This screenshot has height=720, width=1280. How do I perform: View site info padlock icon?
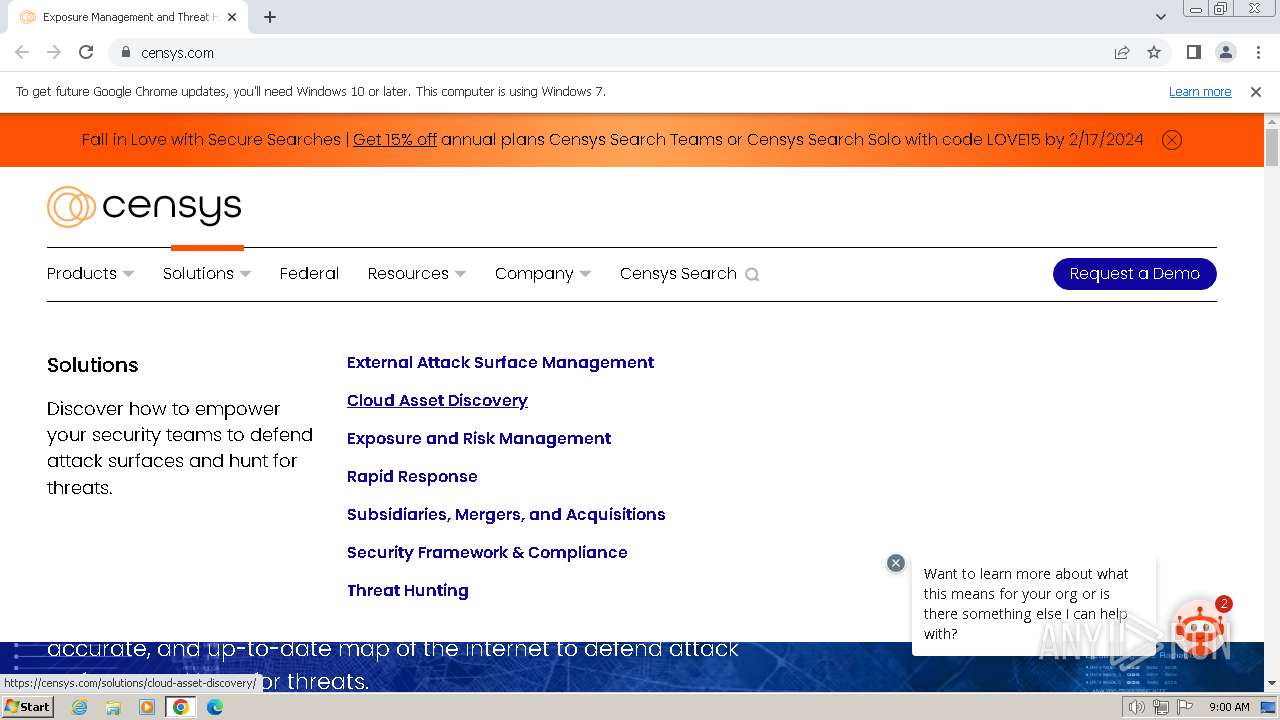pos(125,52)
